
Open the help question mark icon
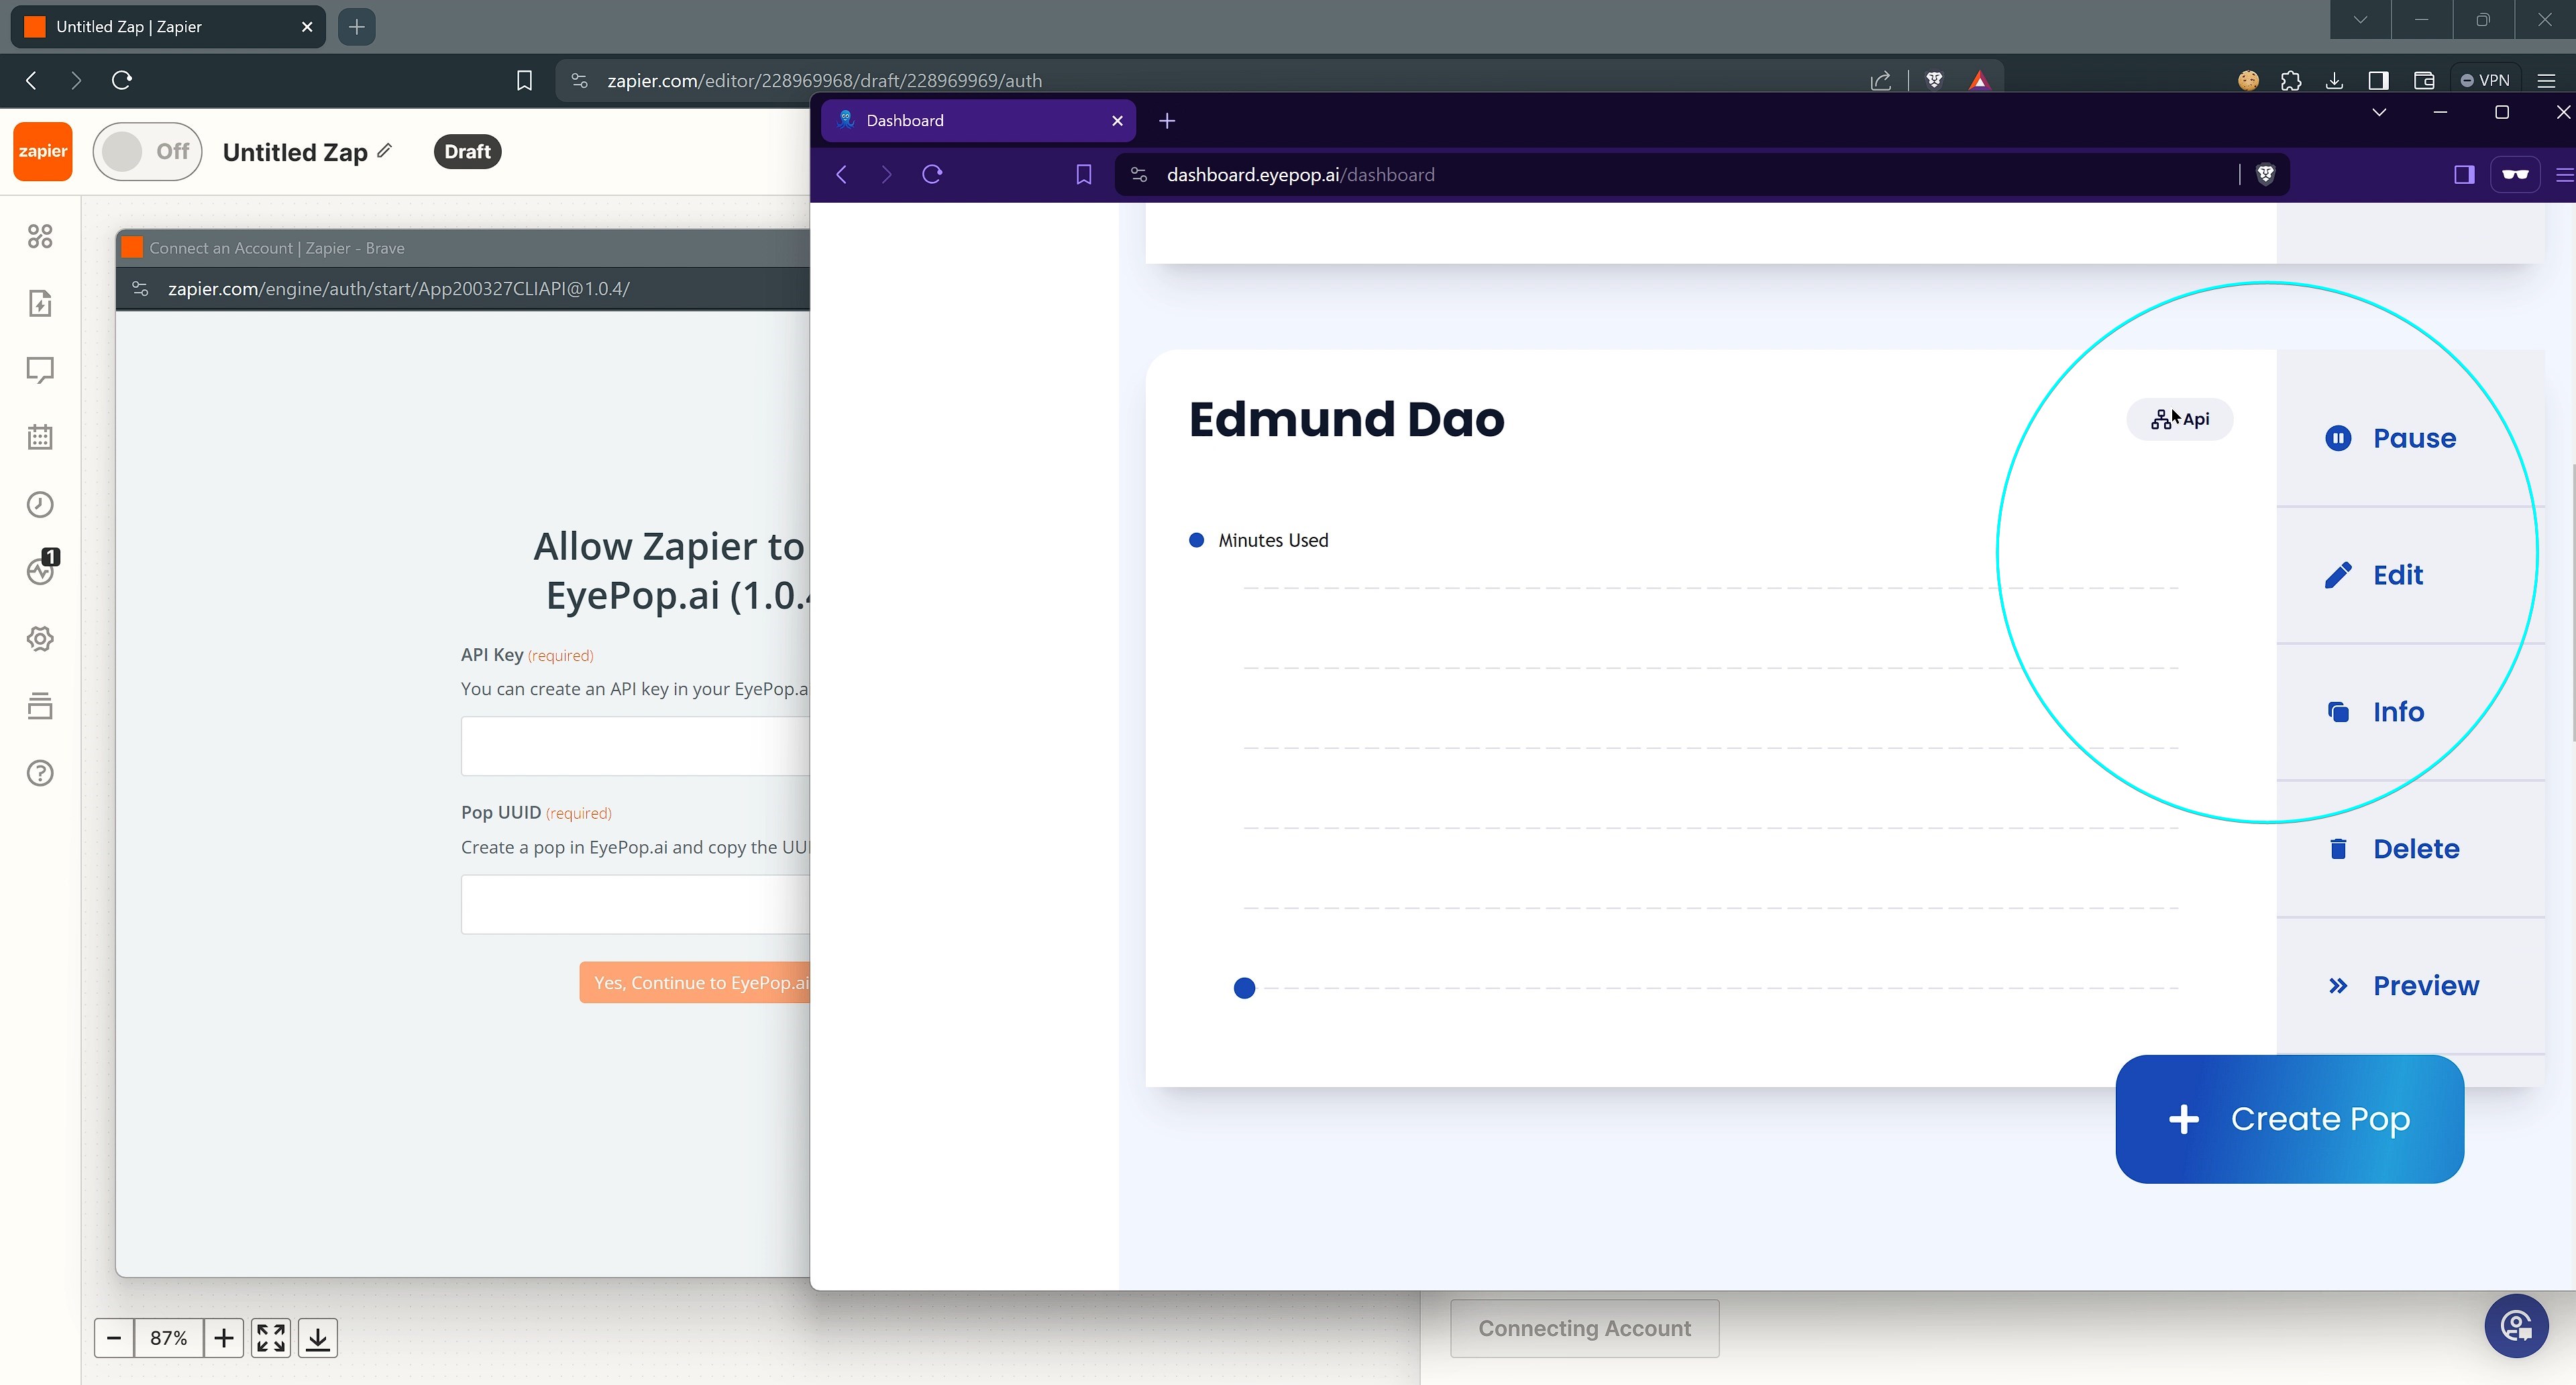[x=40, y=772]
